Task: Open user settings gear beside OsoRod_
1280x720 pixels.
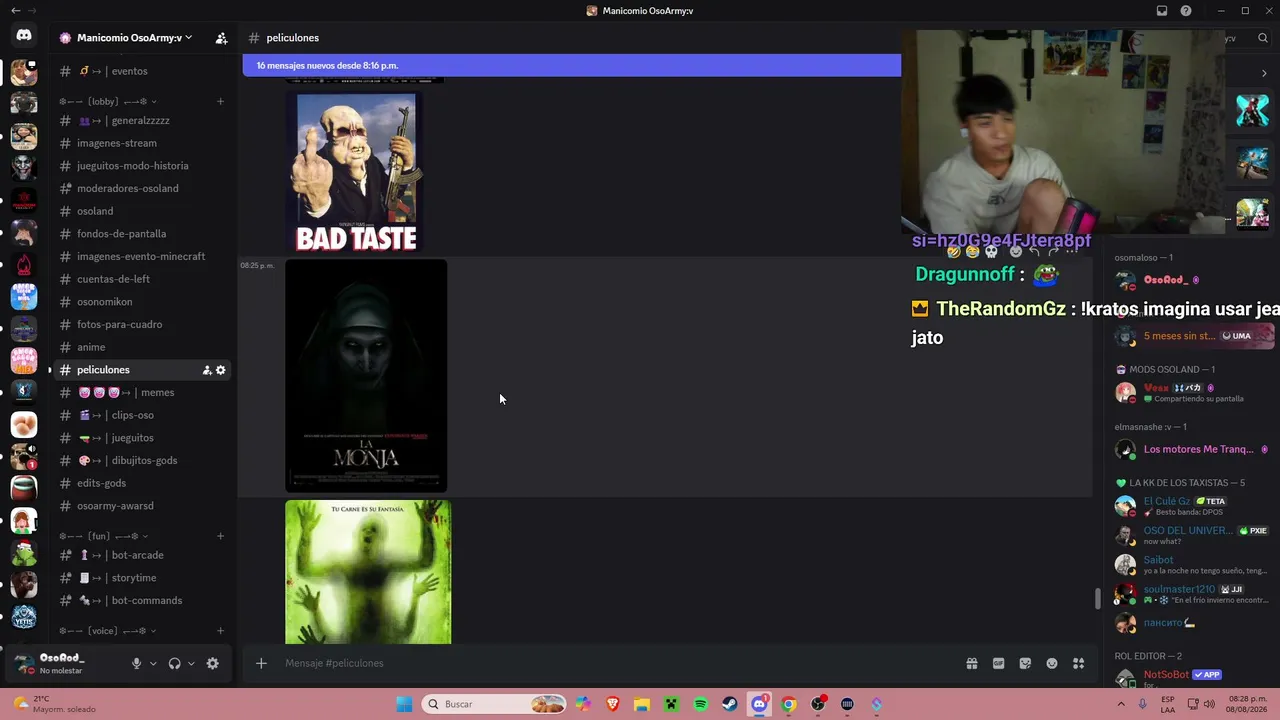Action: tap(212, 663)
